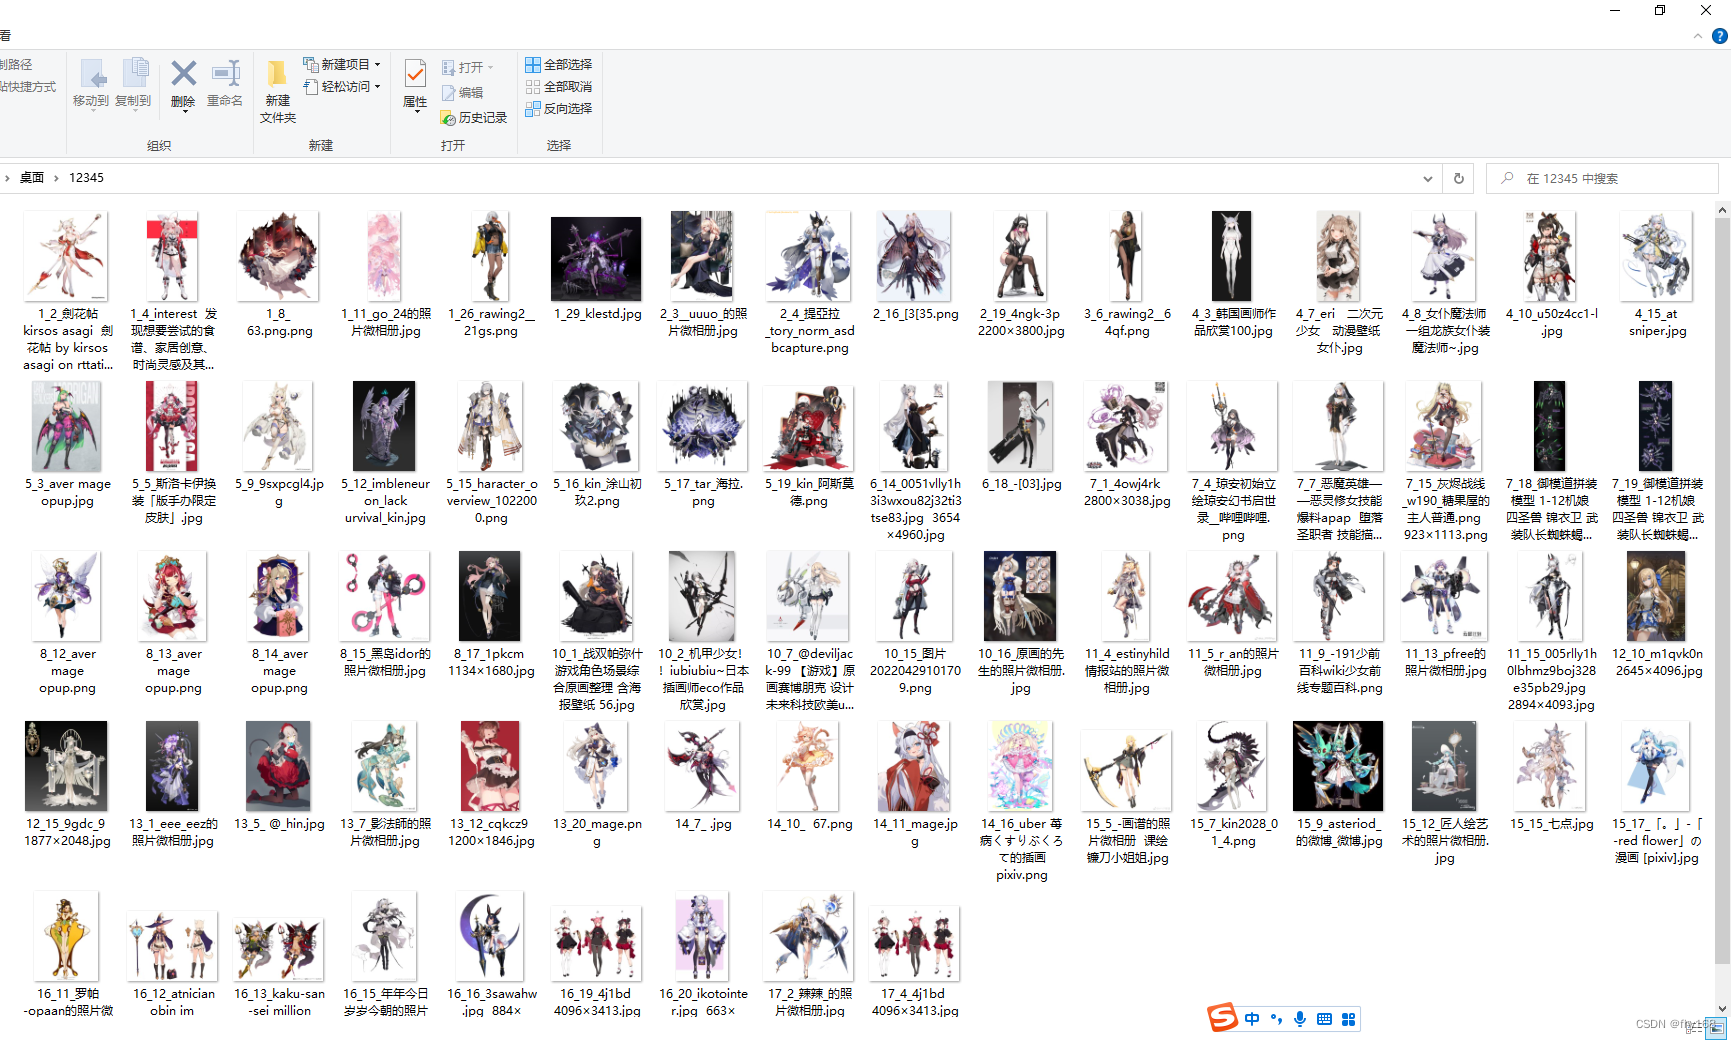
Task: Deselect everything with 全部取消
Action: [559, 86]
